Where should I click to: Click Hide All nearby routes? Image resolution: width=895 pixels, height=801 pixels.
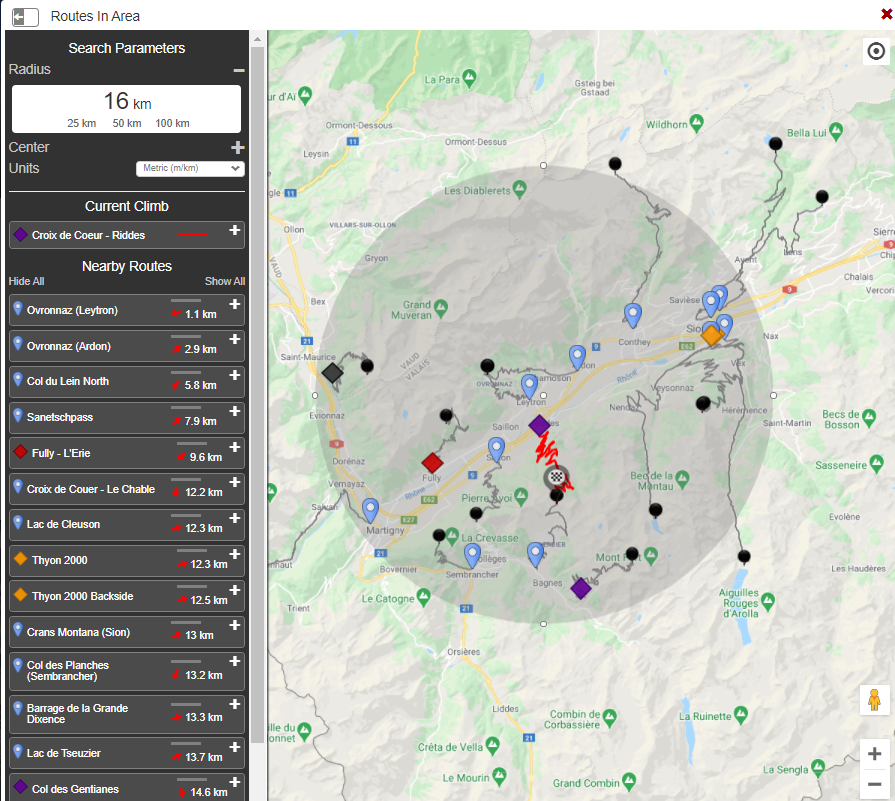(26, 281)
